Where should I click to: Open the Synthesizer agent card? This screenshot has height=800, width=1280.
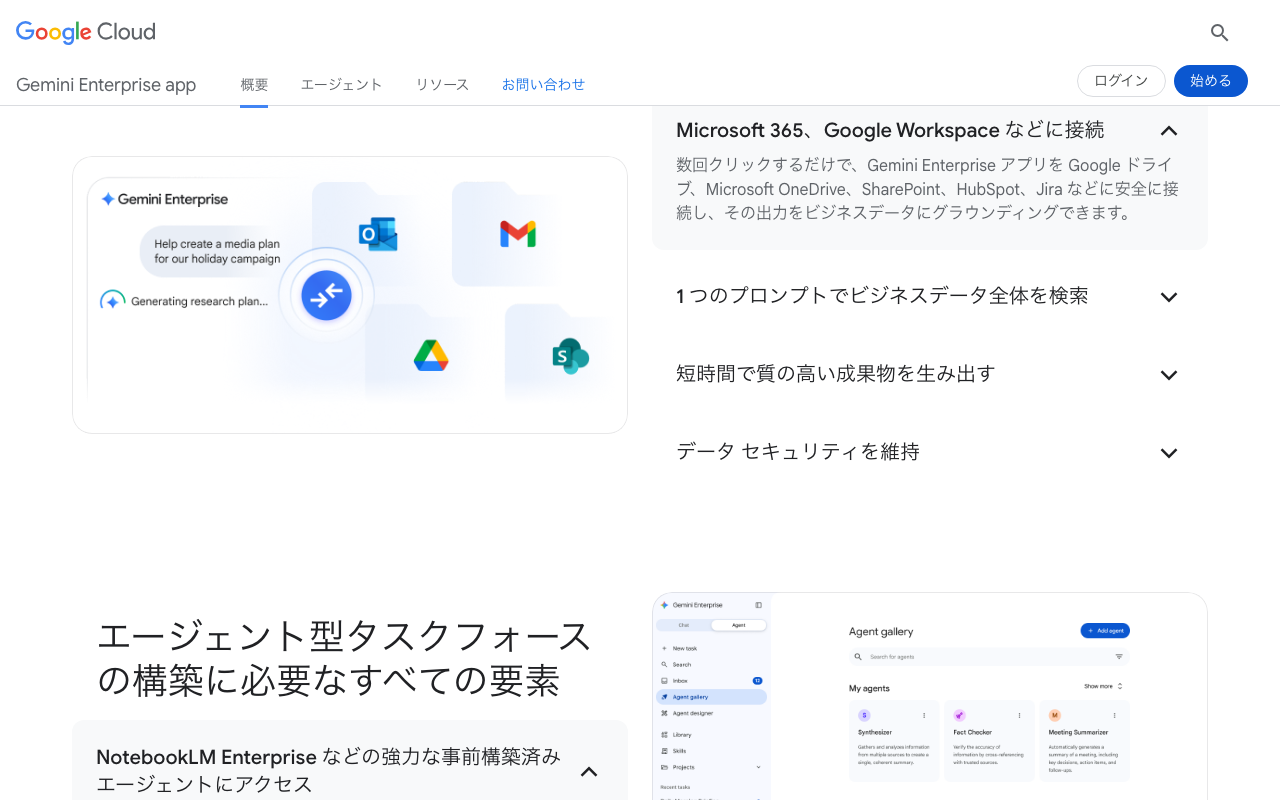pyautogui.click(x=895, y=741)
